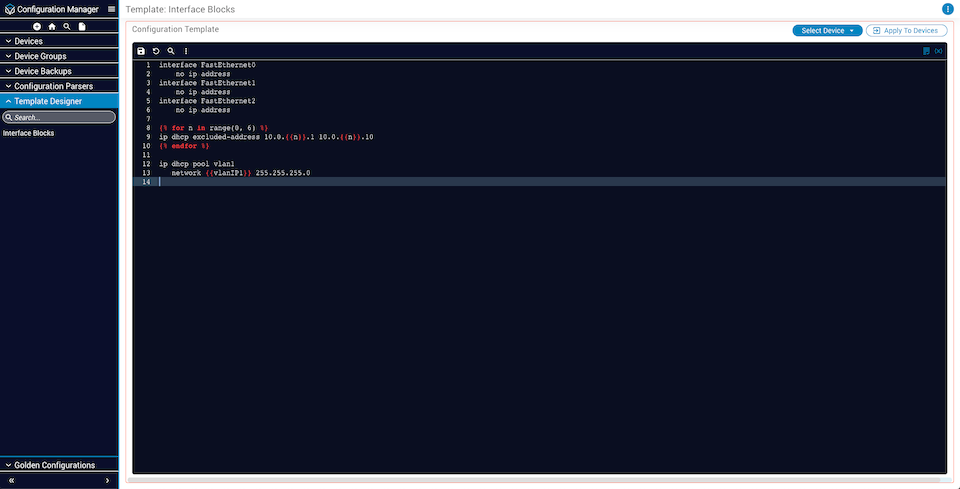
Task: Expand the Devices section
Action: [x=59, y=41]
